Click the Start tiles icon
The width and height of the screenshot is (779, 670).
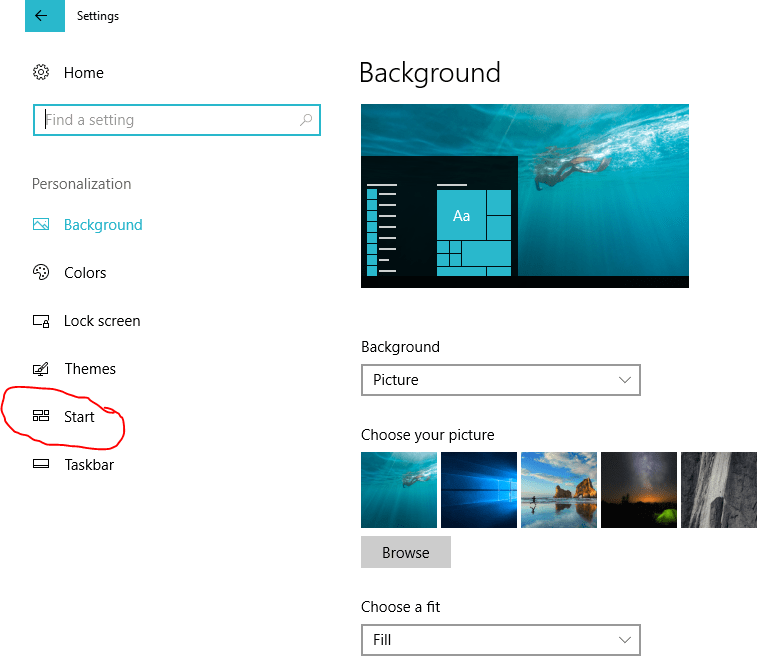pos(41,416)
